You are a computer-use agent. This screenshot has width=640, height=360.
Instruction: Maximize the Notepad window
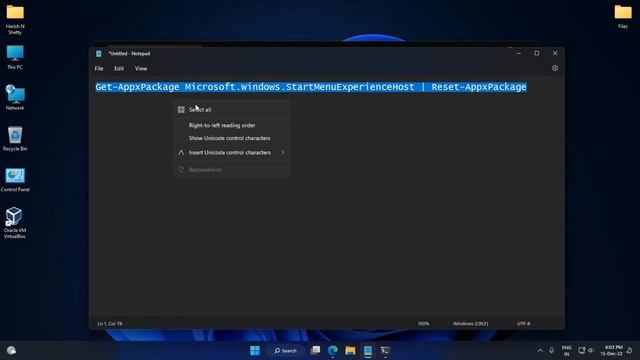537,53
